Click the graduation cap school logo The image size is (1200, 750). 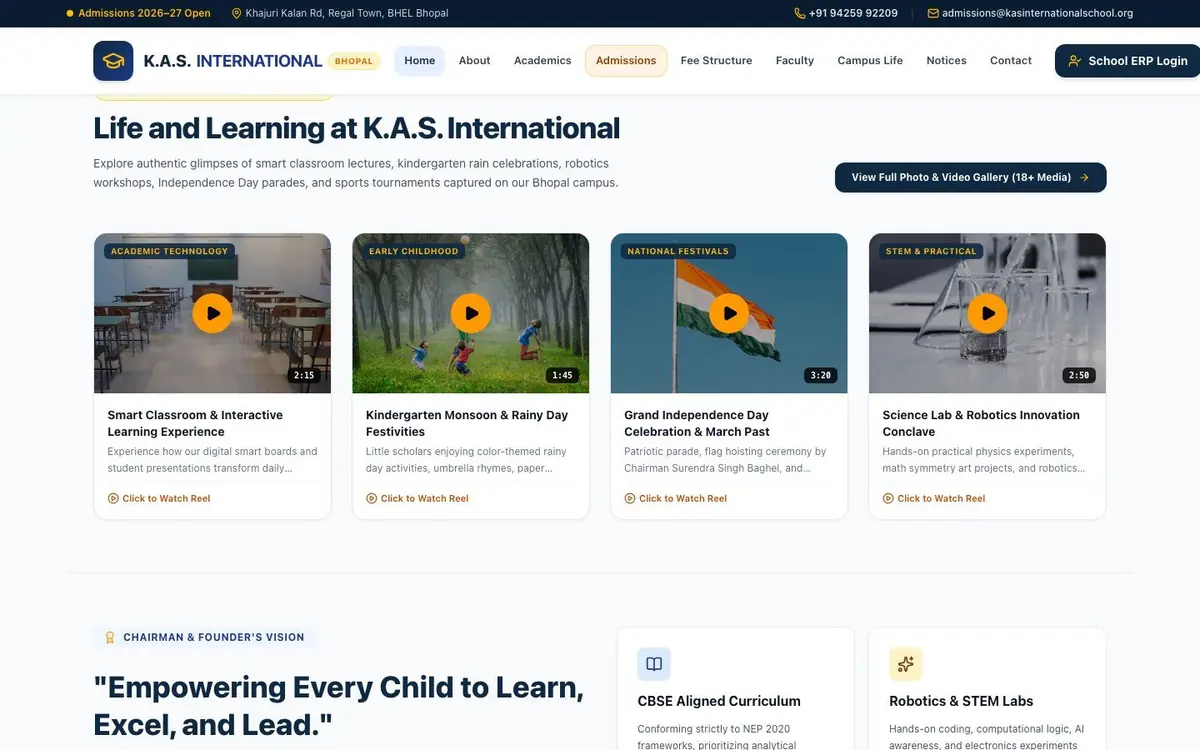(113, 61)
